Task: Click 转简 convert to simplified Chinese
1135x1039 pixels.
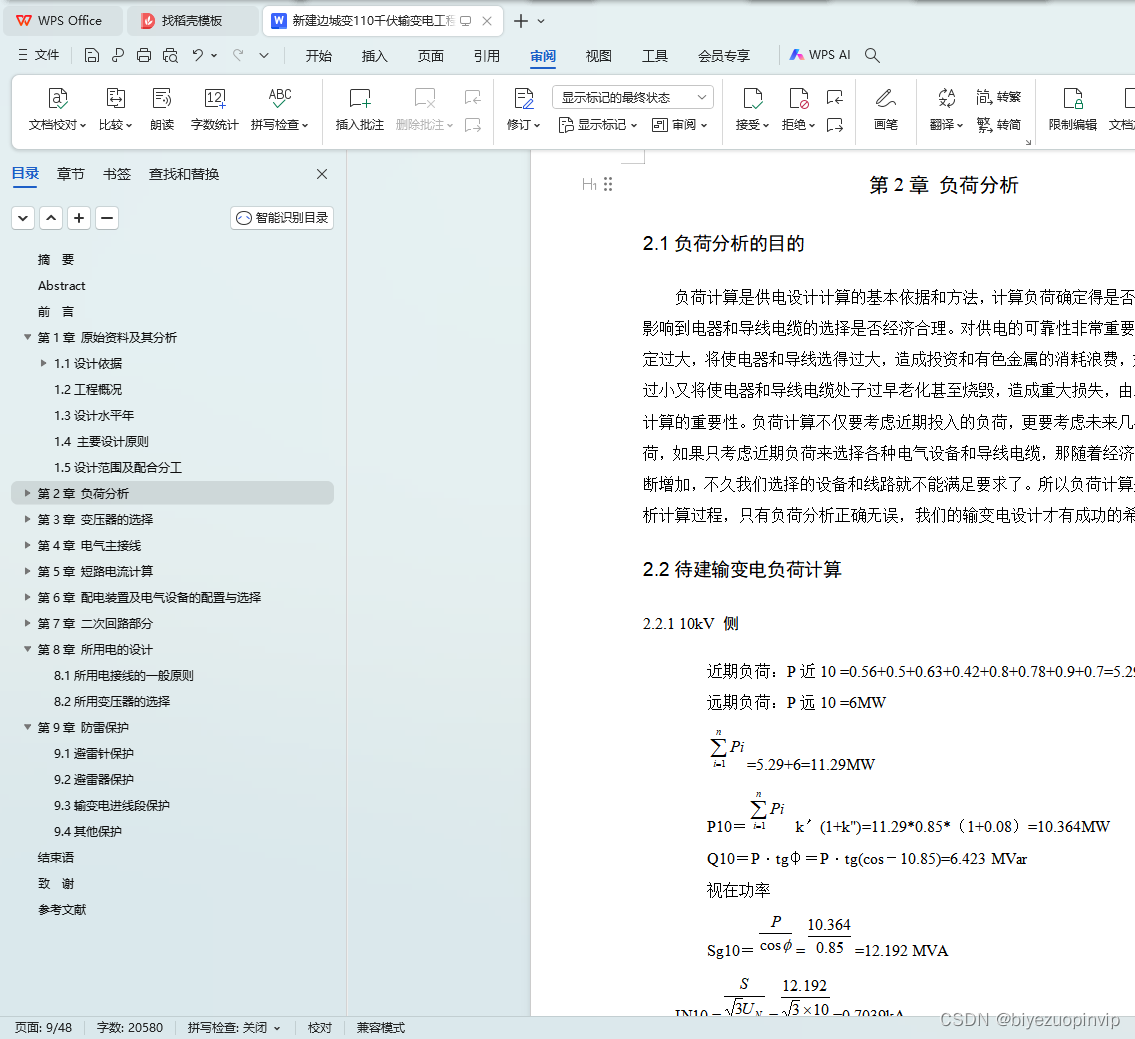Action: [998, 125]
